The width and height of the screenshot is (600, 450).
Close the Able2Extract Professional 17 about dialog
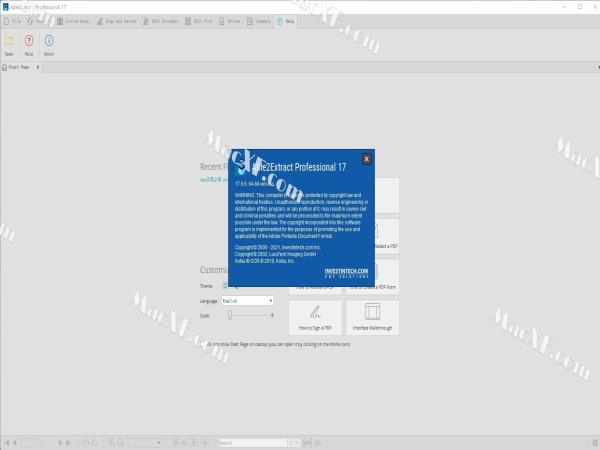coord(366,159)
